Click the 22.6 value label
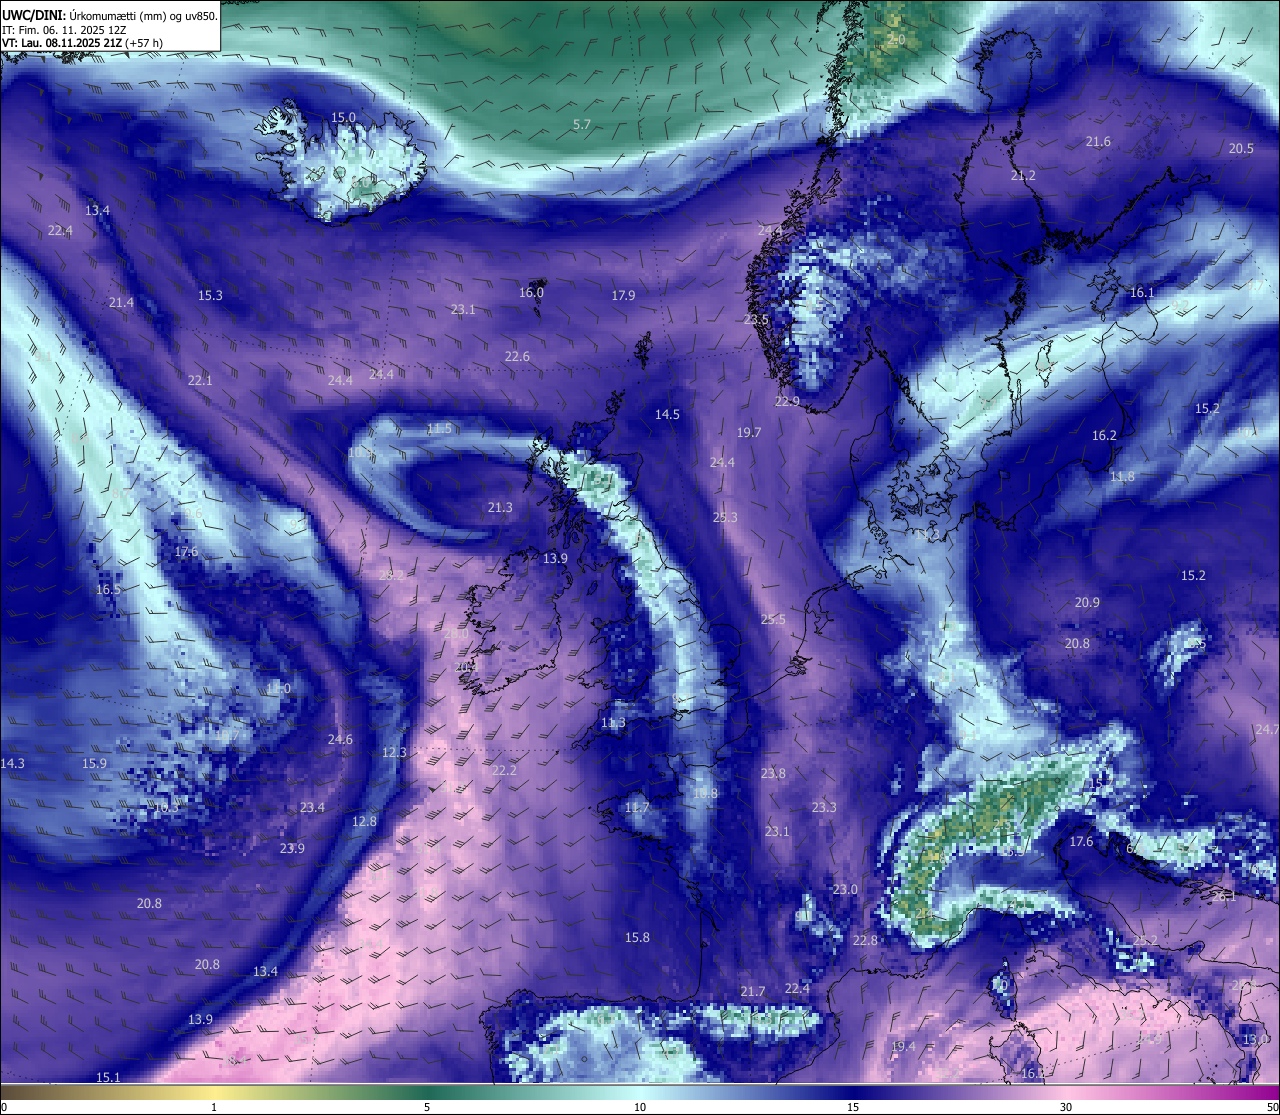1280x1115 pixels. pyautogui.click(x=517, y=356)
